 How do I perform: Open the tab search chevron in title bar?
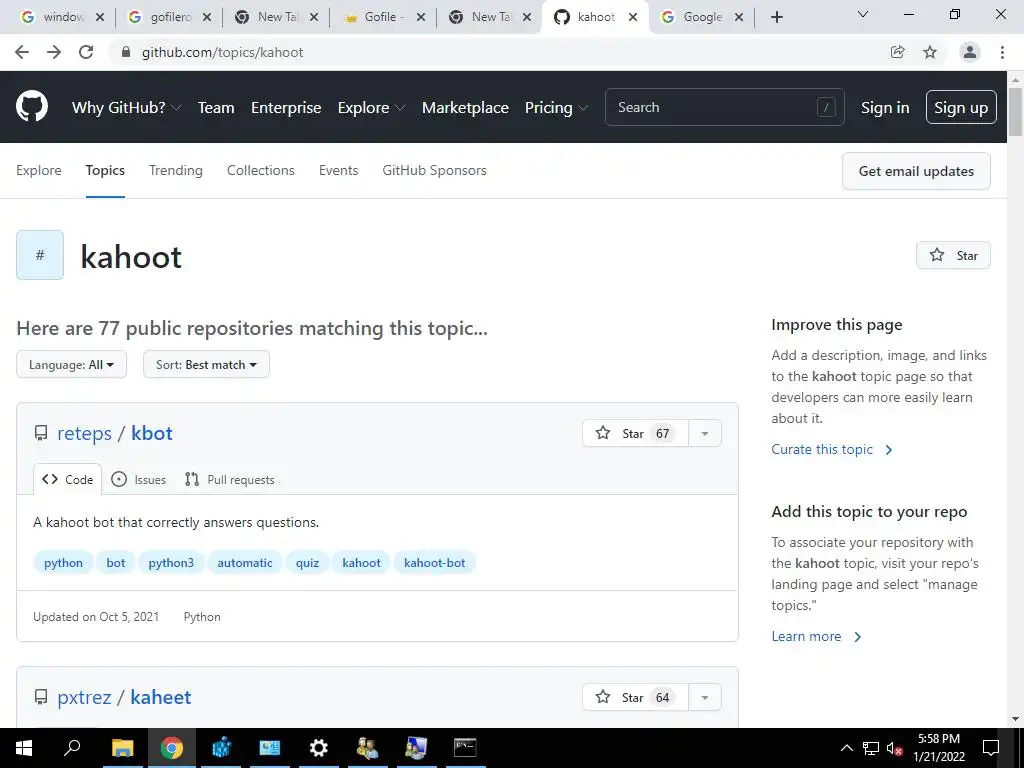pos(863,14)
